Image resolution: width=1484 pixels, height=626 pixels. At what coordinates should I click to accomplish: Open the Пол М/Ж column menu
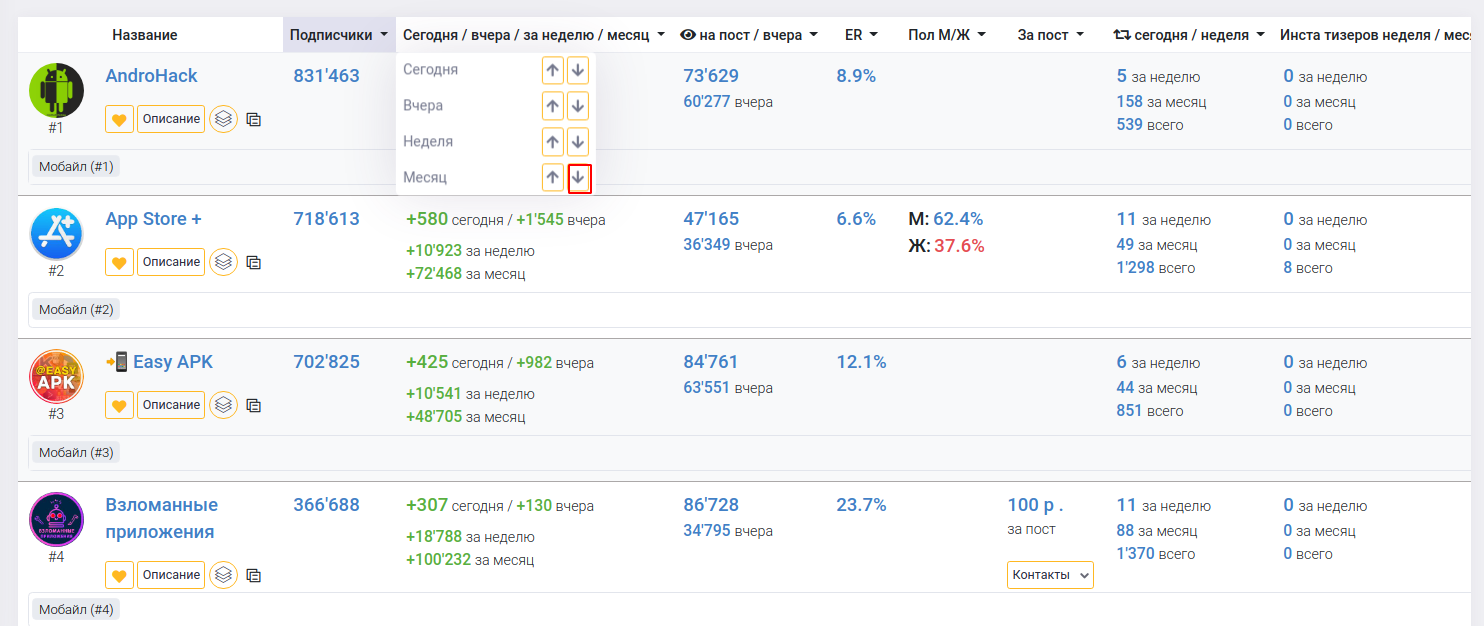[x=946, y=35]
